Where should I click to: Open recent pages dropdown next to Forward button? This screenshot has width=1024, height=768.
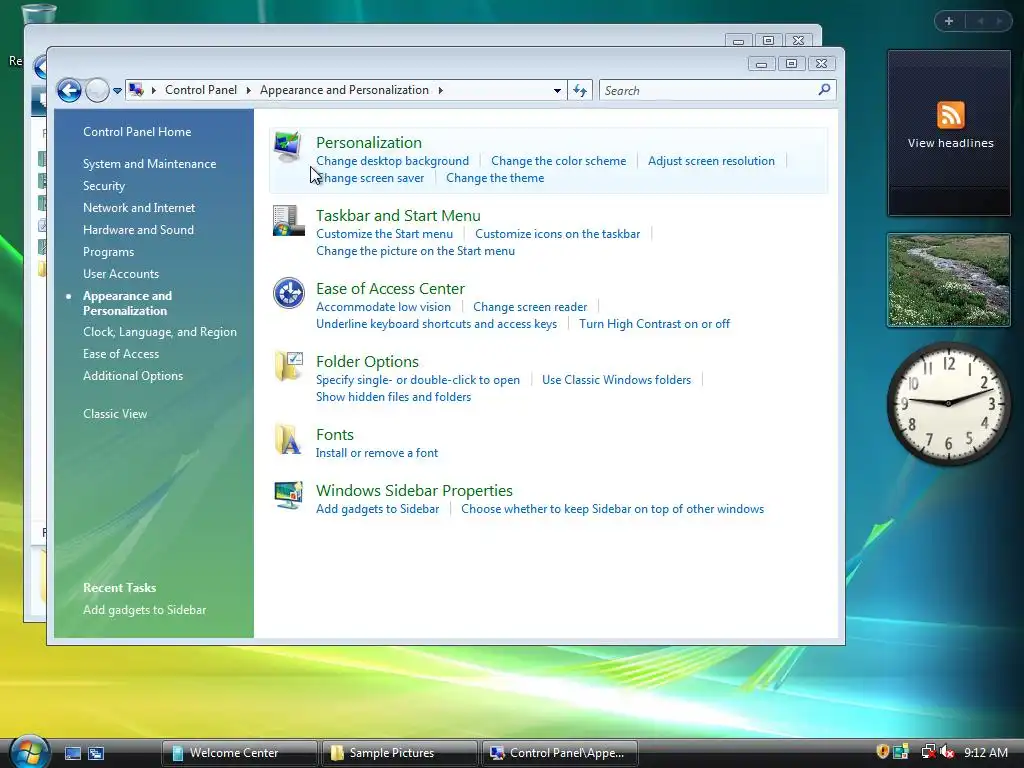[x=117, y=91]
